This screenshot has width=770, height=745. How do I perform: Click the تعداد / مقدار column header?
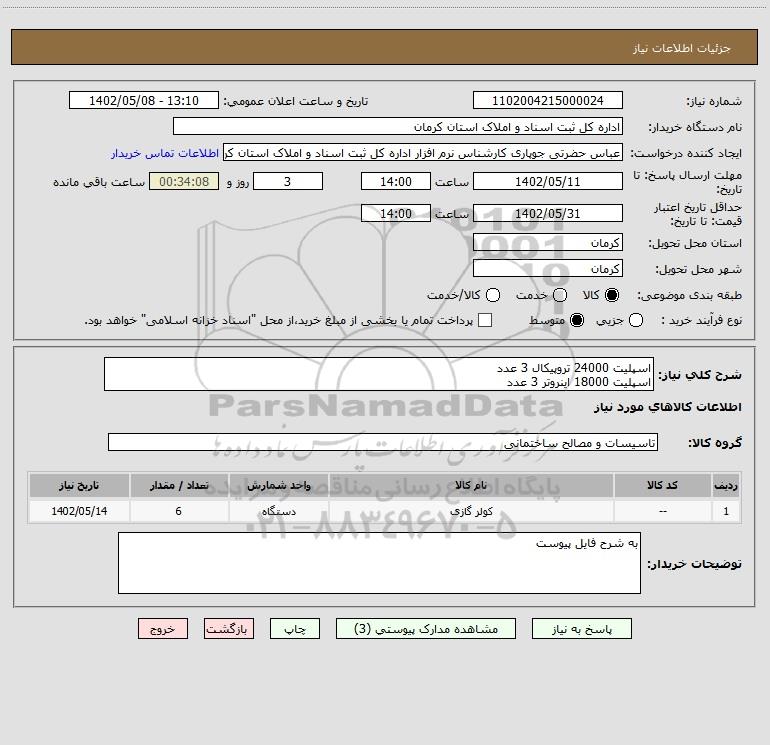179,485
